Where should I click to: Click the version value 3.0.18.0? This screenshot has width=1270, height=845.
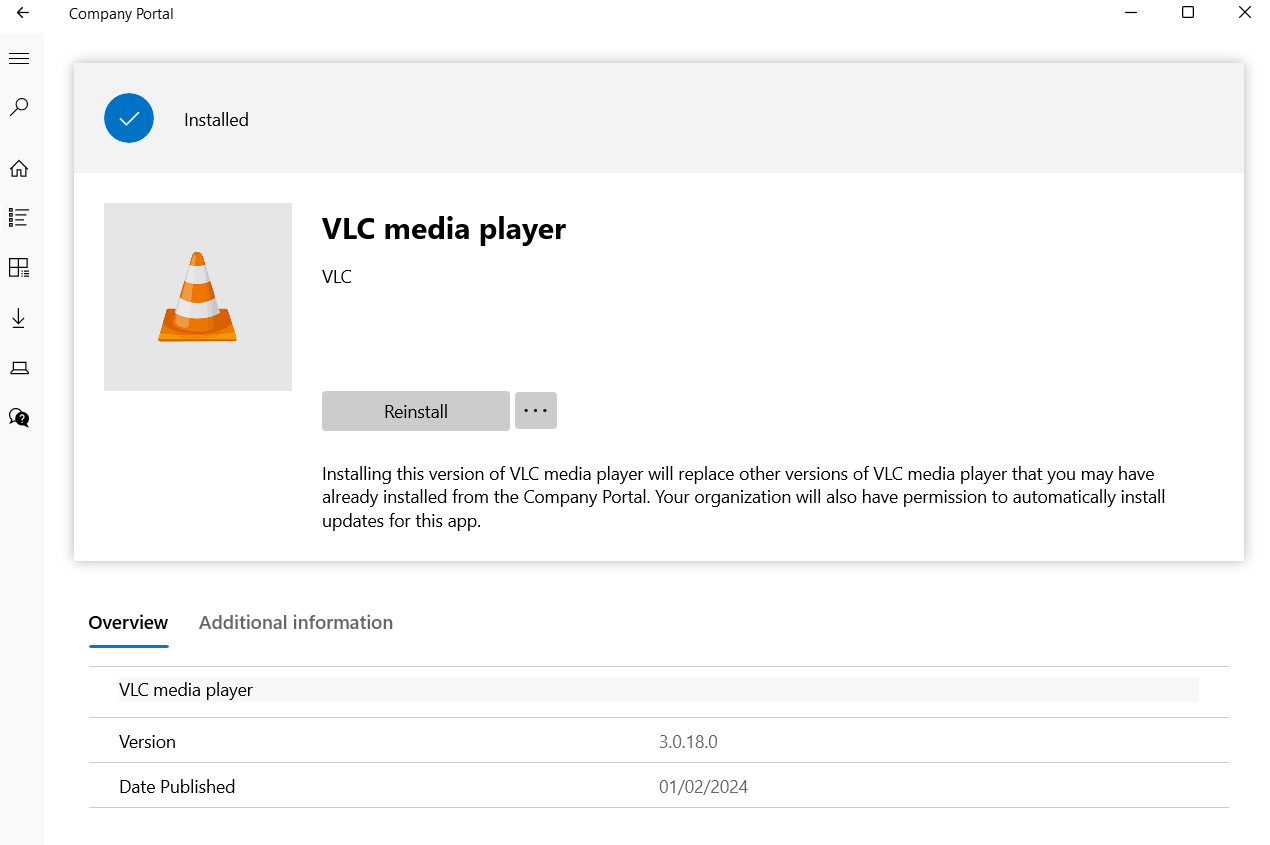[688, 742]
